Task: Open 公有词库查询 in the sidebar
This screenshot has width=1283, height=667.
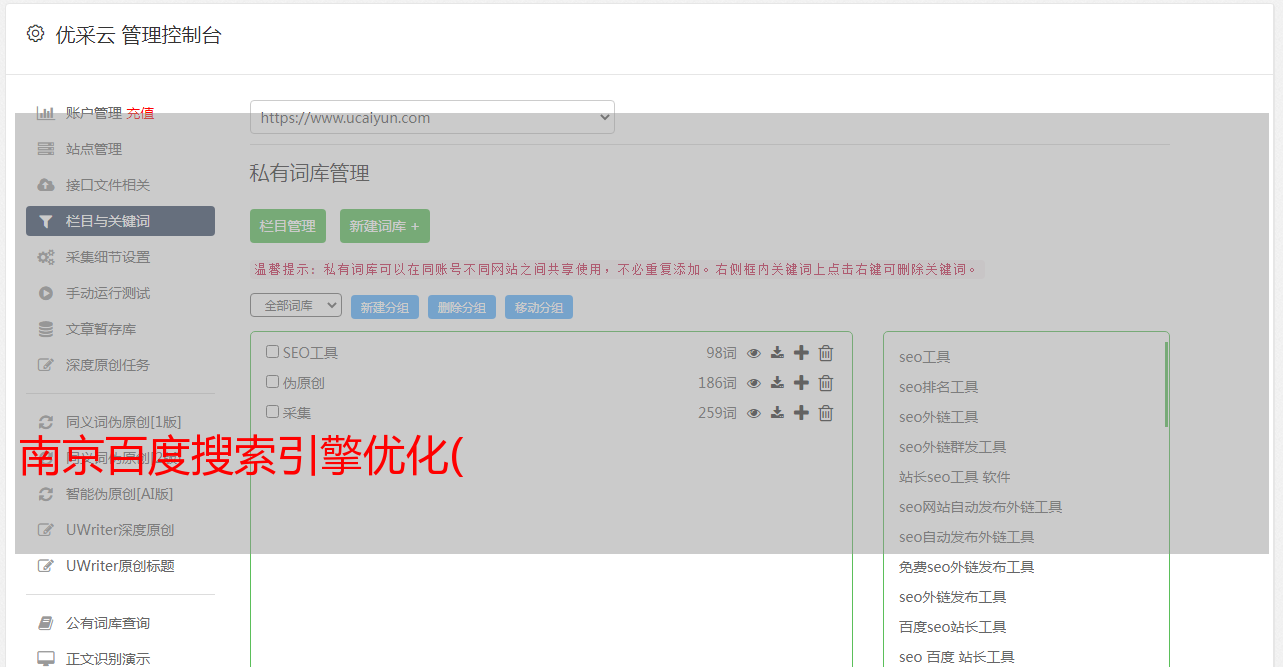Action: tap(108, 623)
